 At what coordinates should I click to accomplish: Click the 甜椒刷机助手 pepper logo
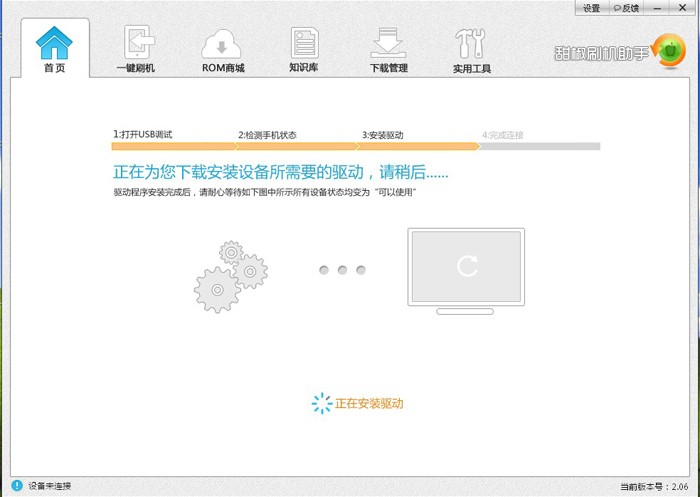click(x=668, y=52)
